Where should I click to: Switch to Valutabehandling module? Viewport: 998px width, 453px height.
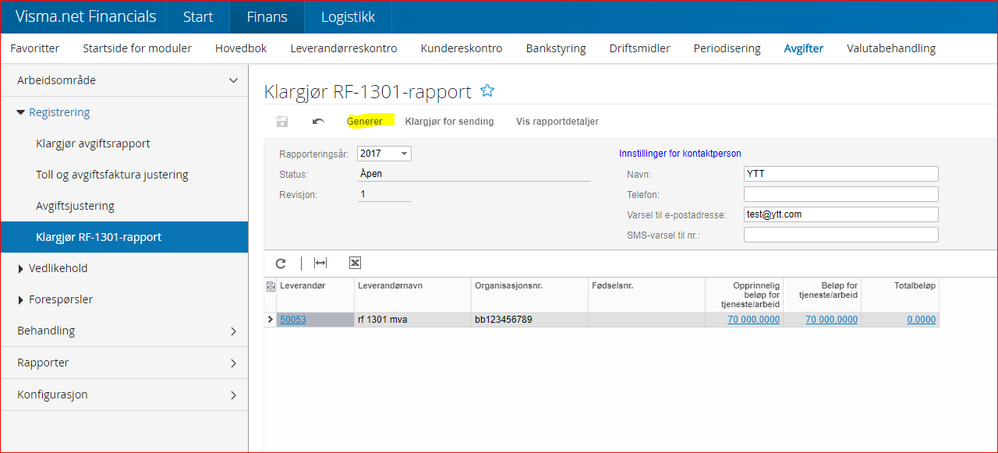pos(891,48)
